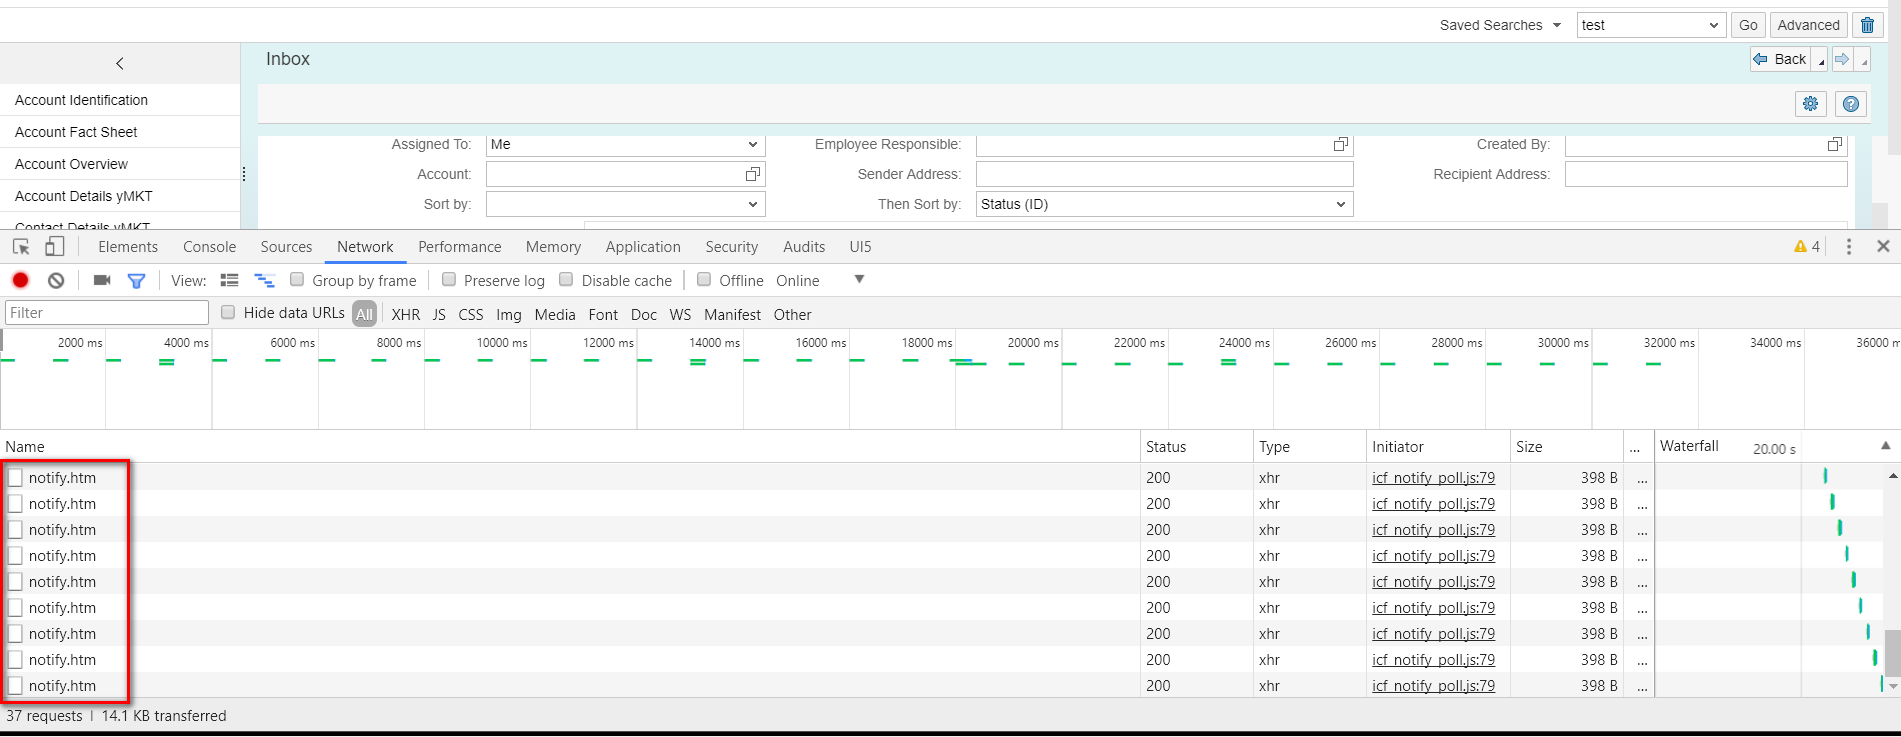Clear the network log
1901x737 pixels.
click(x=56, y=280)
